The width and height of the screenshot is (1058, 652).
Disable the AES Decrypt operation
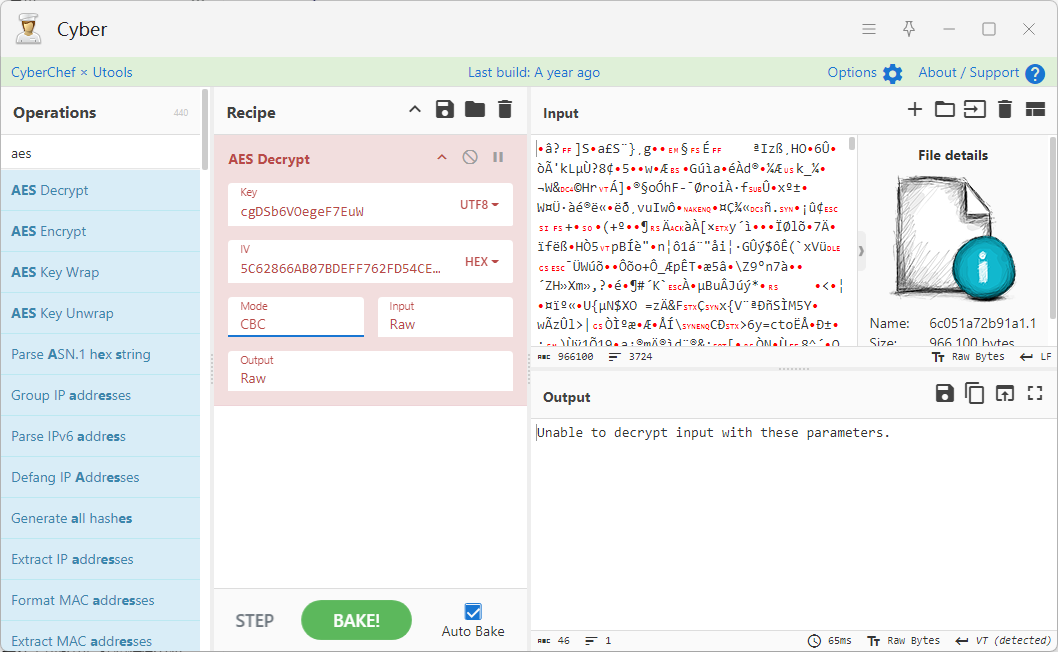point(470,157)
